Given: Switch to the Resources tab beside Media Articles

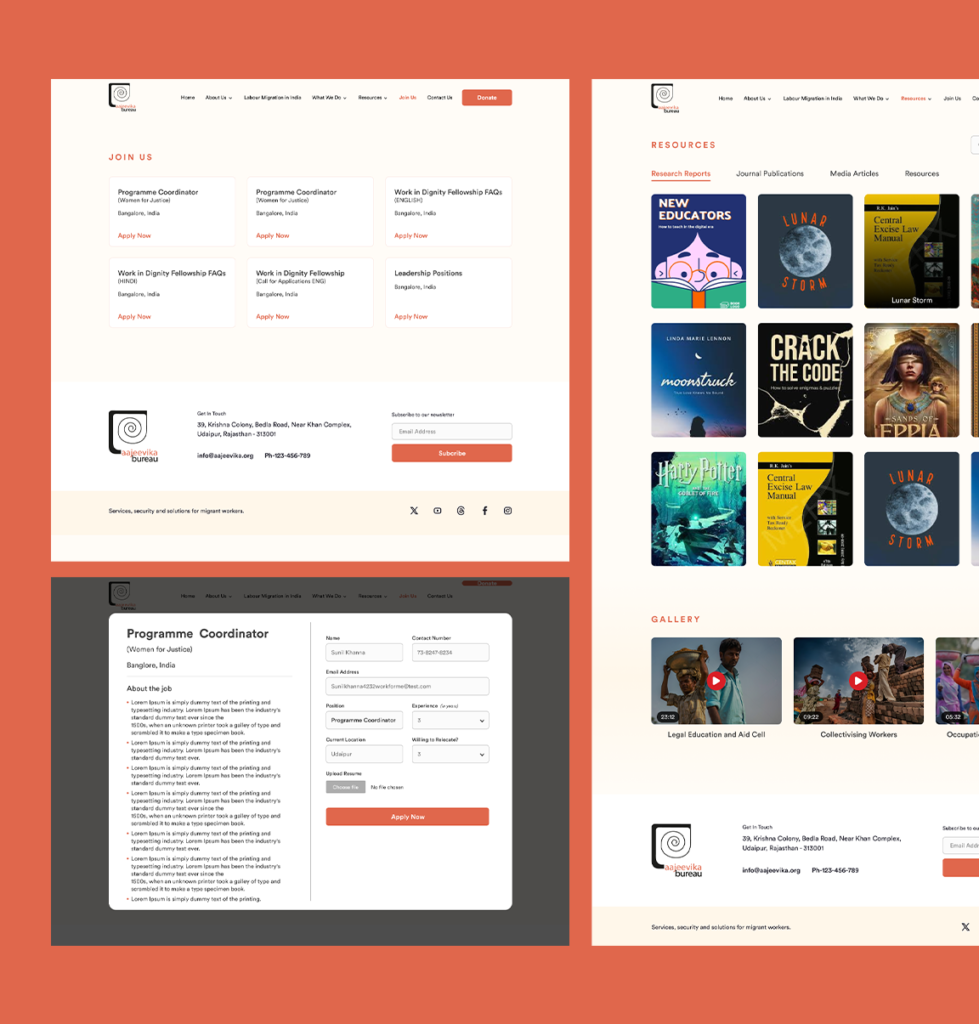Looking at the screenshot, I should (x=922, y=174).
